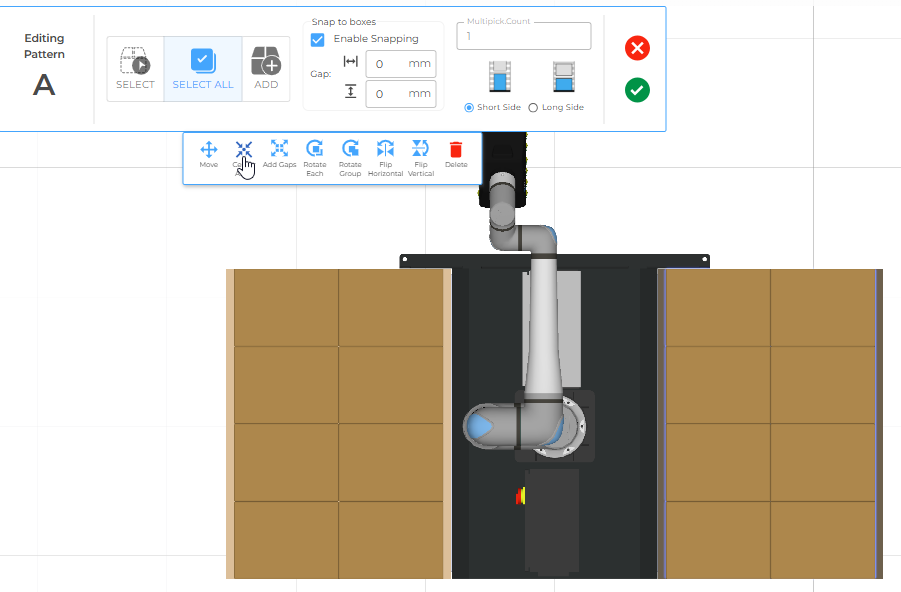This screenshot has width=901, height=592.
Task: Rotate Group of selected boxes
Action: 350,158
